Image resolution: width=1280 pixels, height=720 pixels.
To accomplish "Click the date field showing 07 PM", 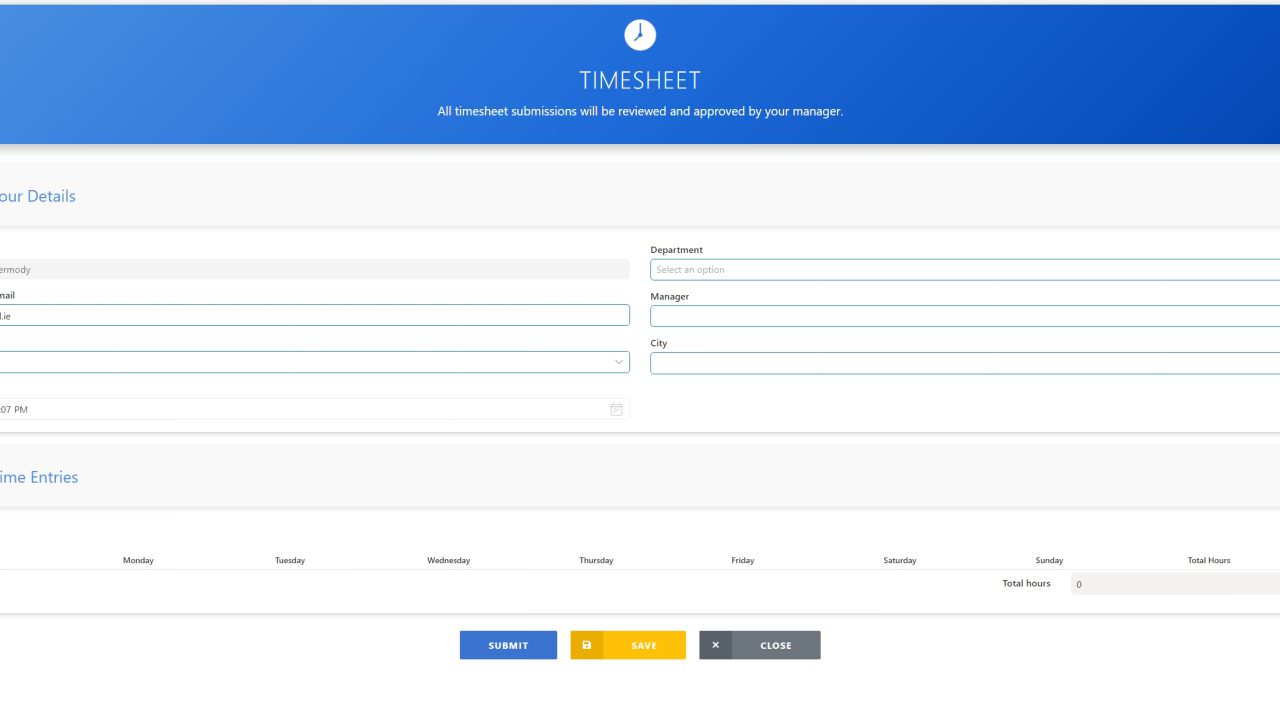I will 300,409.
